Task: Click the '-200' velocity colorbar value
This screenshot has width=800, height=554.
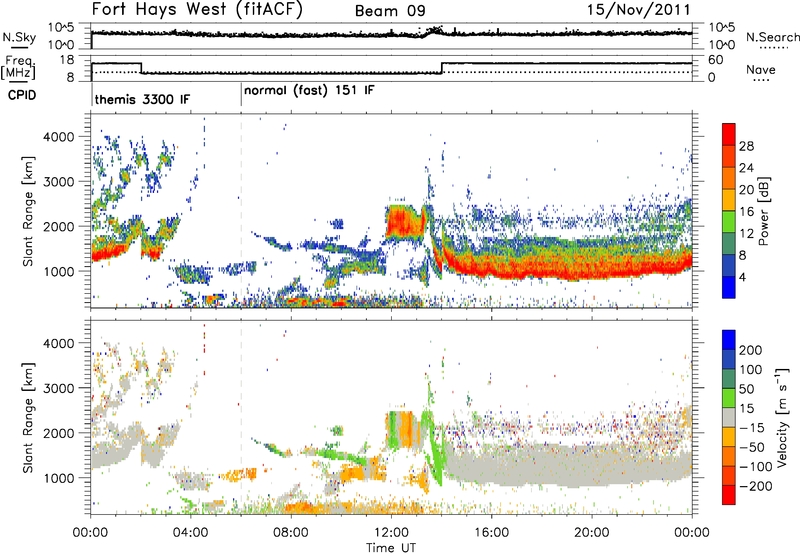Action: tap(756, 486)
